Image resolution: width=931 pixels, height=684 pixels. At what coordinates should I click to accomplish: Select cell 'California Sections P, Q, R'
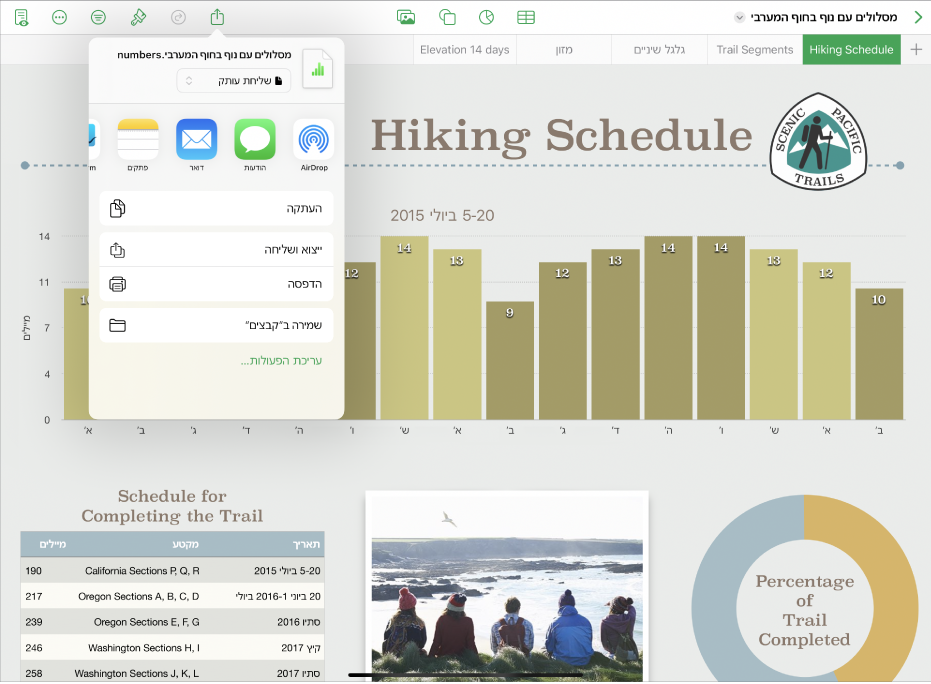pos(142,571)
